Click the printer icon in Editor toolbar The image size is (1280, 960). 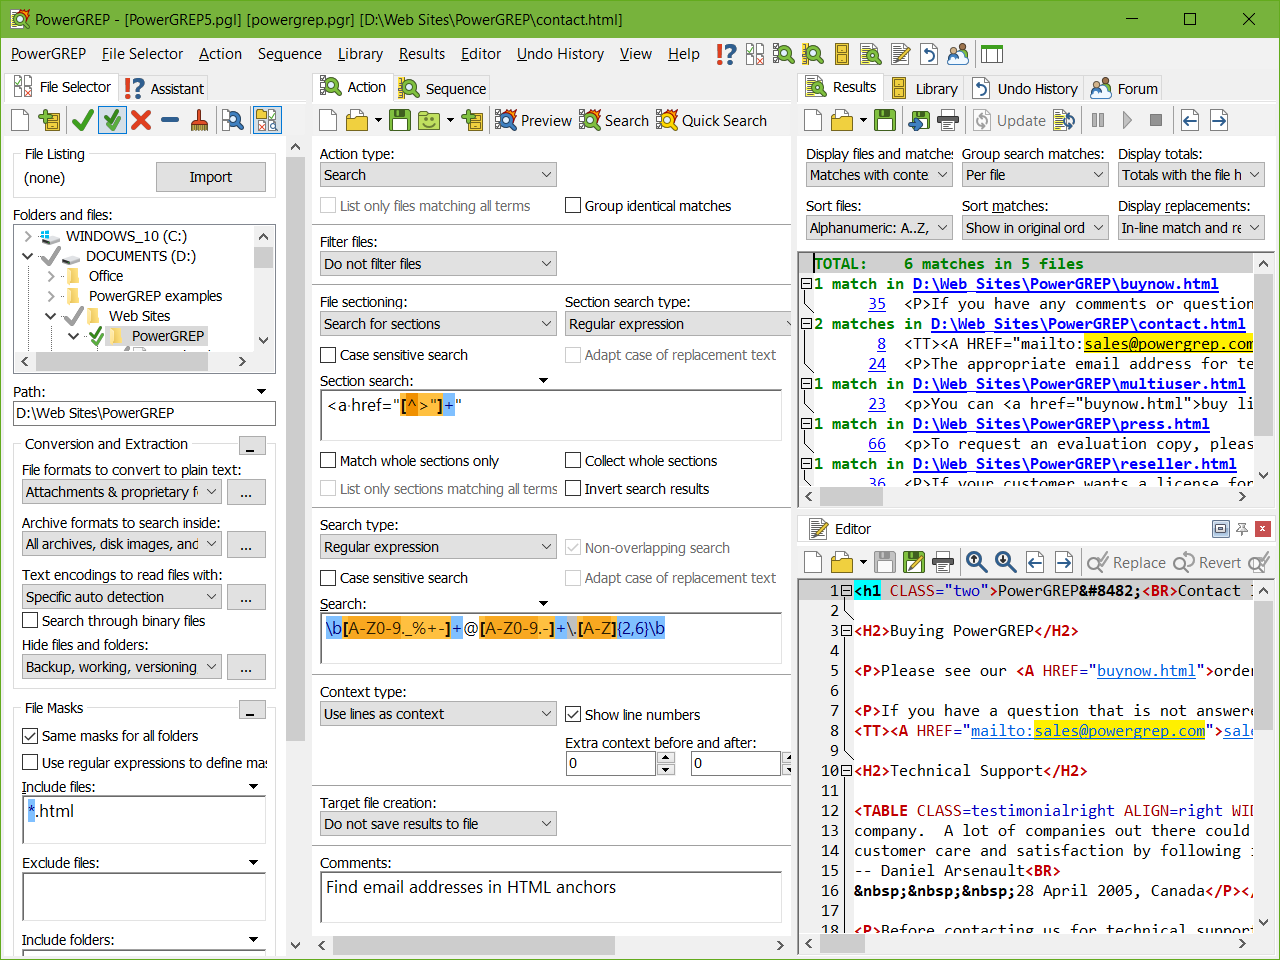click(x=943, y=562)
